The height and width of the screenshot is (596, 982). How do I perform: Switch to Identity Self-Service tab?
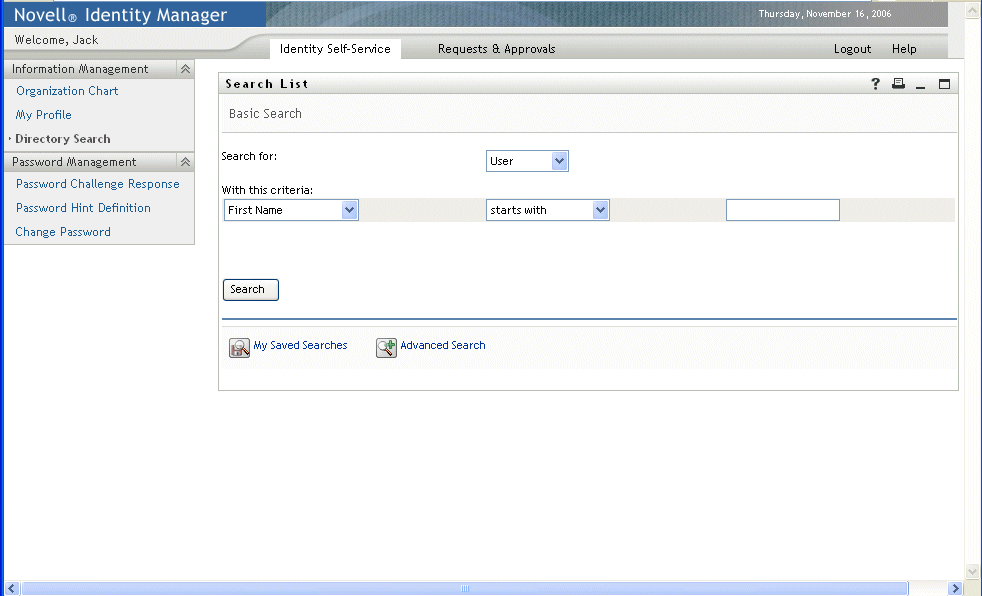coord(335,49)
